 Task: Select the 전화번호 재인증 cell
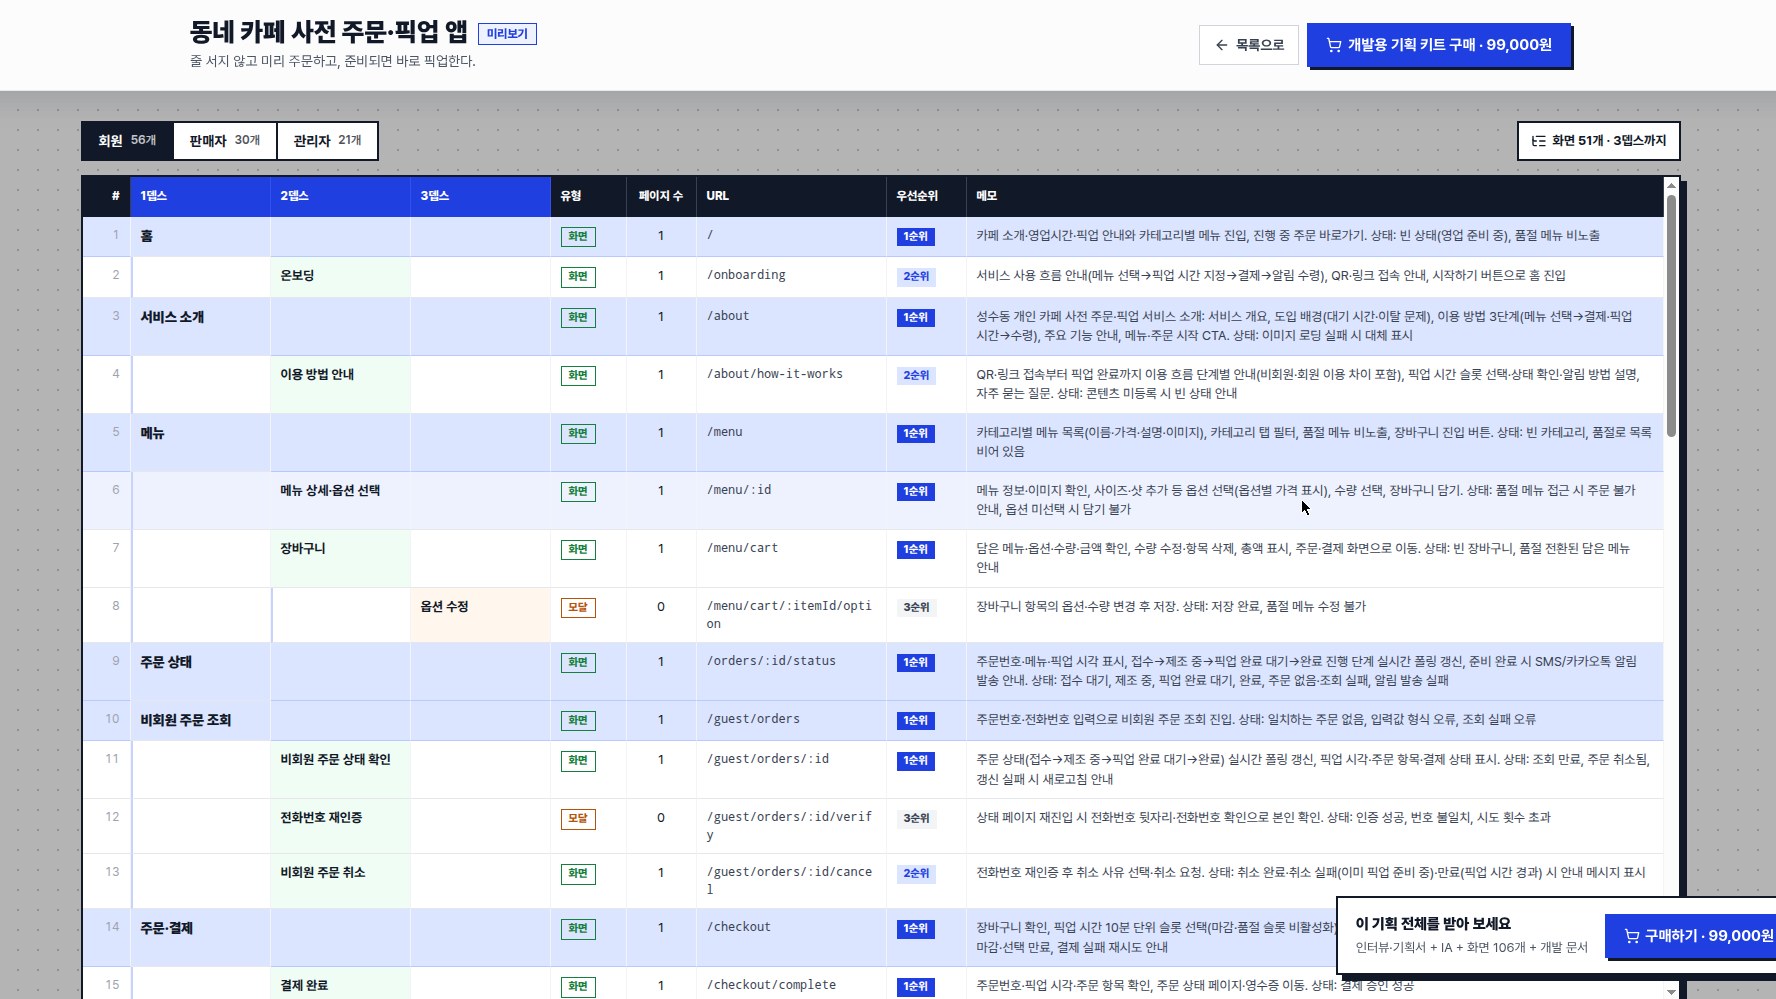click(x=340, y=826)
